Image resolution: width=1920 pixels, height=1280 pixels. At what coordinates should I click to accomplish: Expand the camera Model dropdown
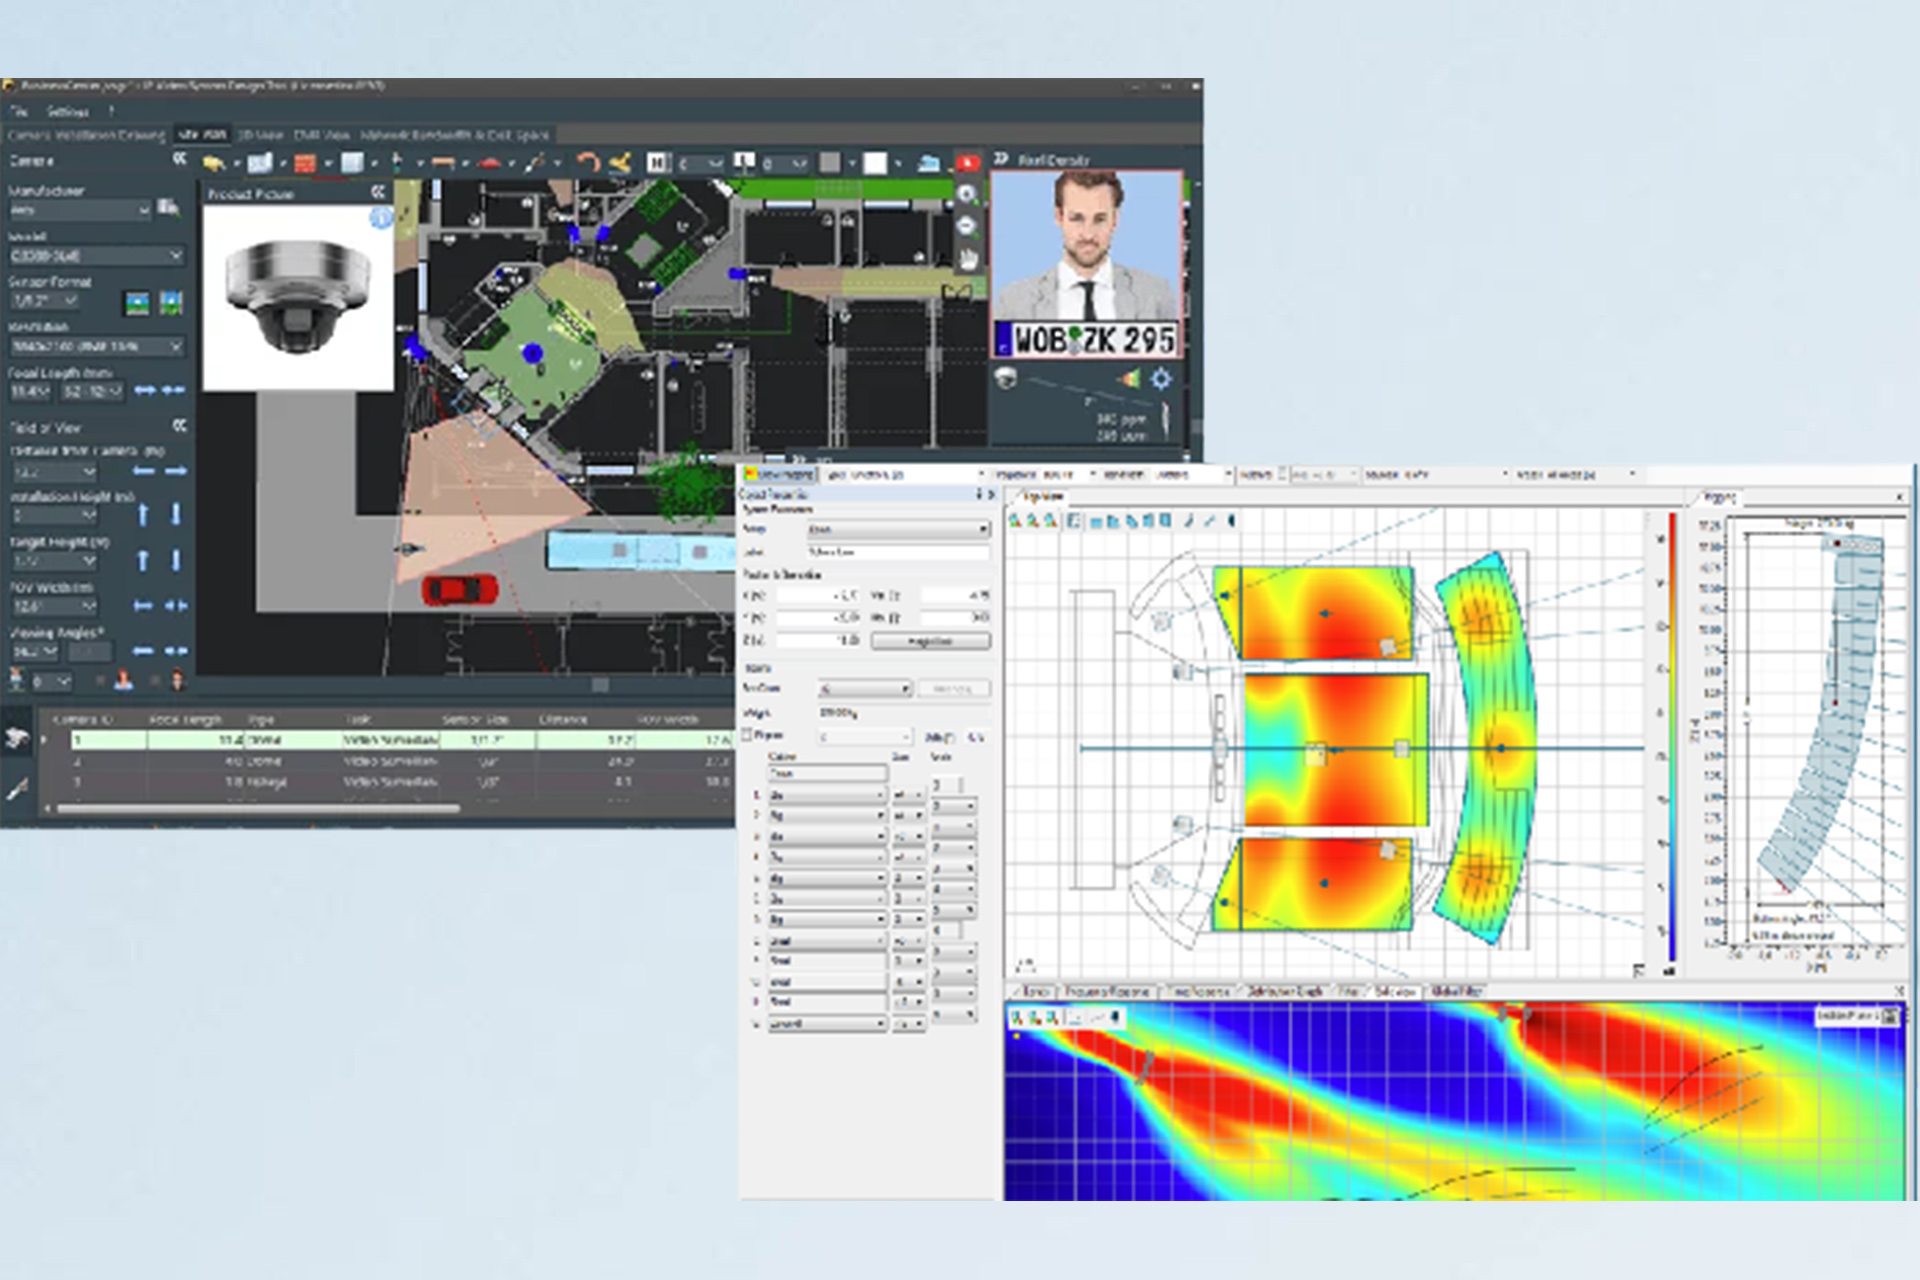175,256
